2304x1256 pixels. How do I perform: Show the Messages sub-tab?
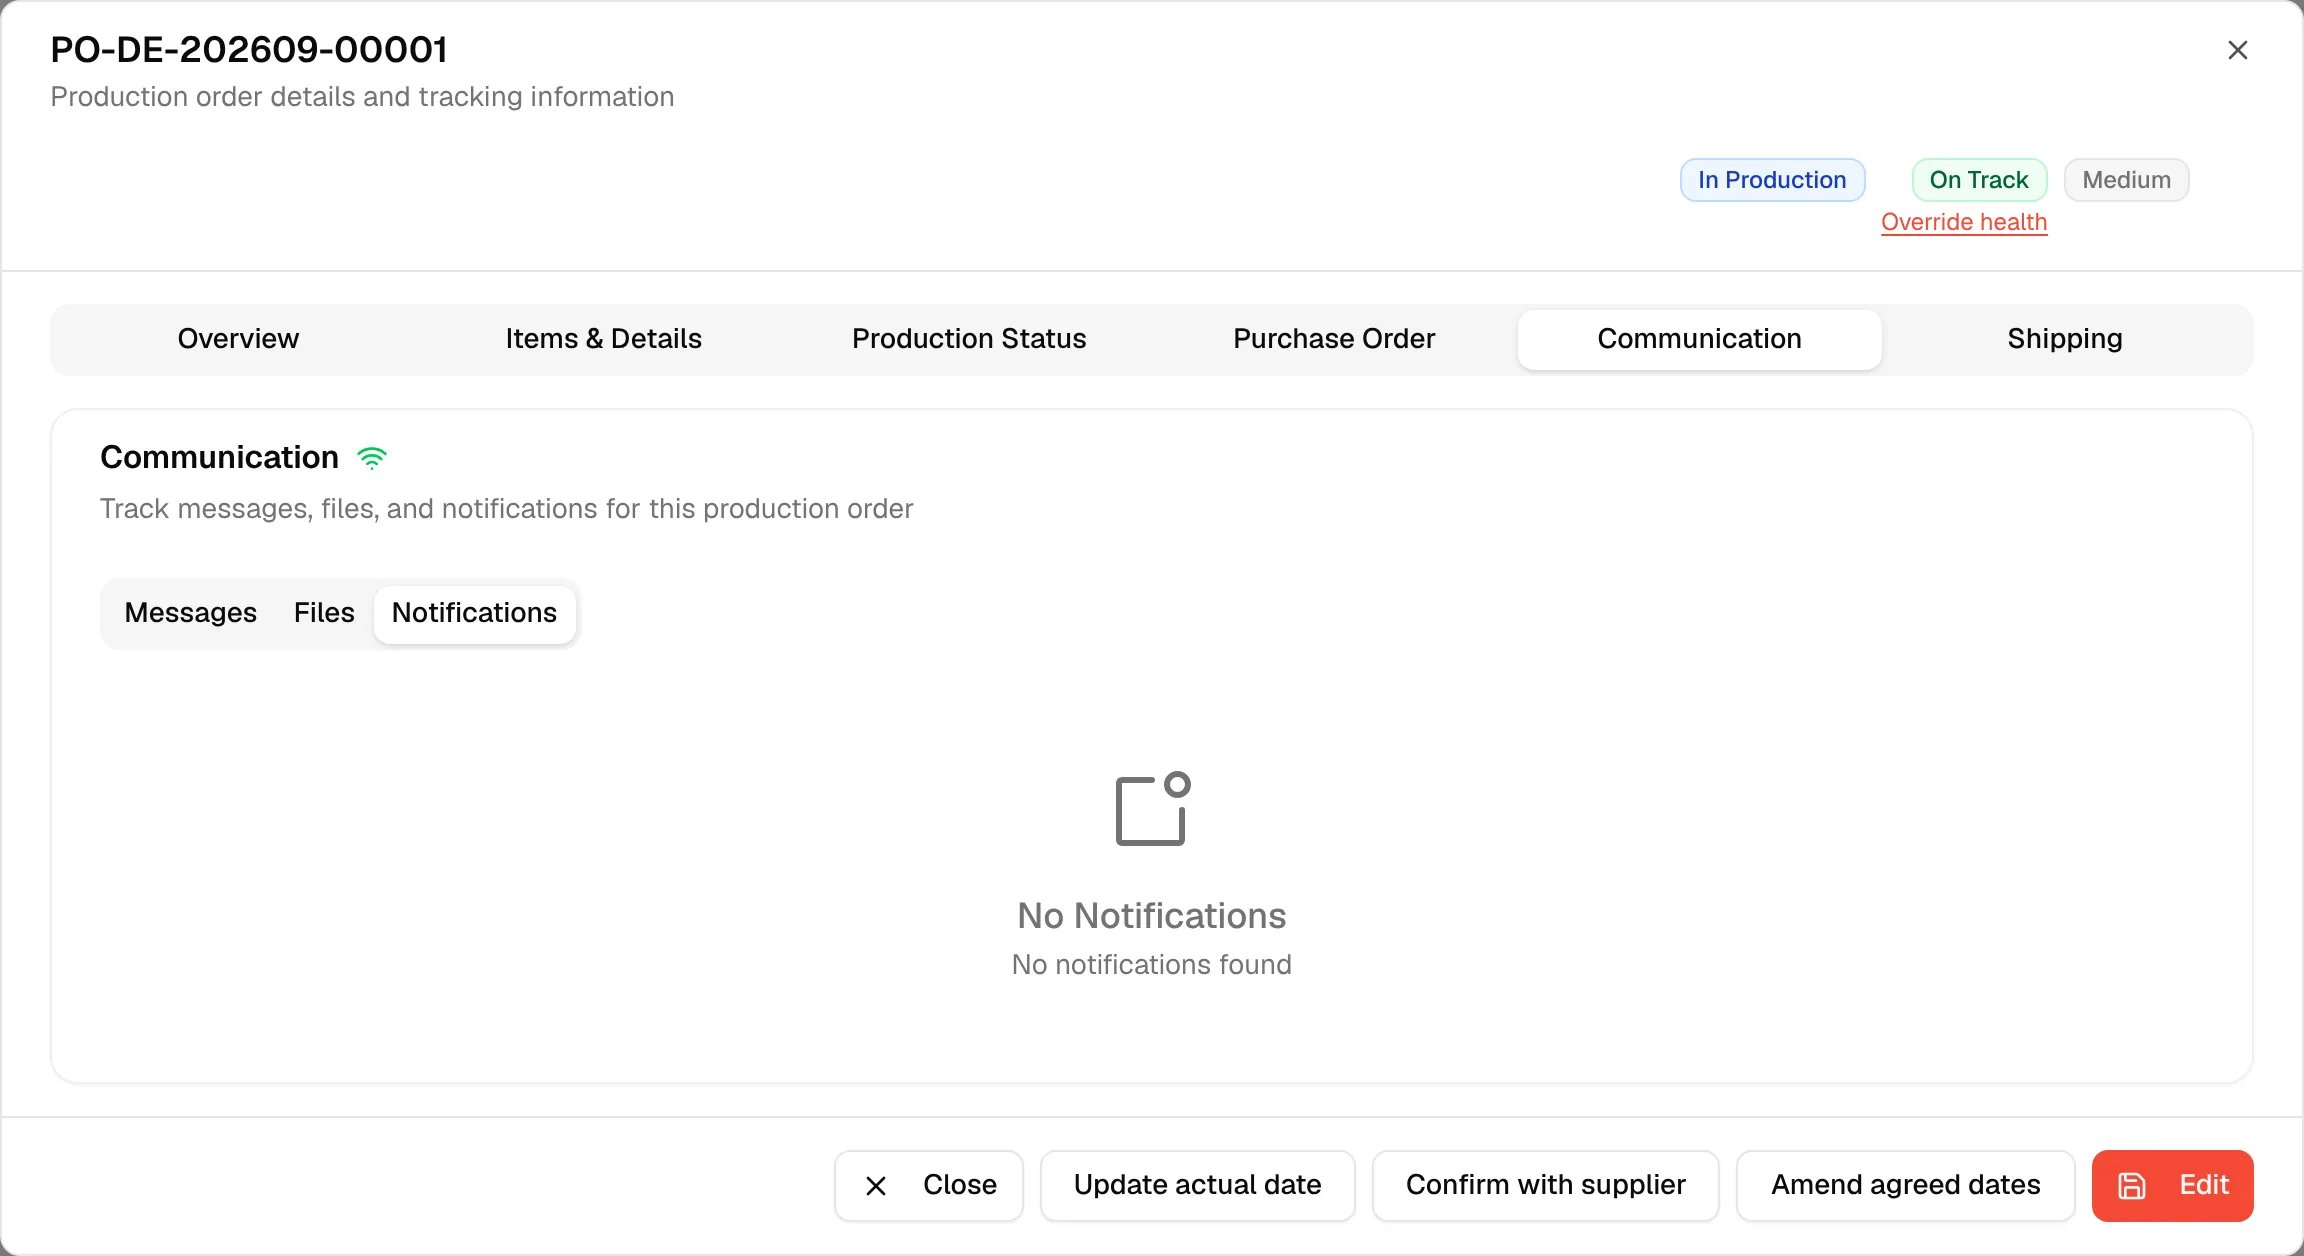click(191, 613)
